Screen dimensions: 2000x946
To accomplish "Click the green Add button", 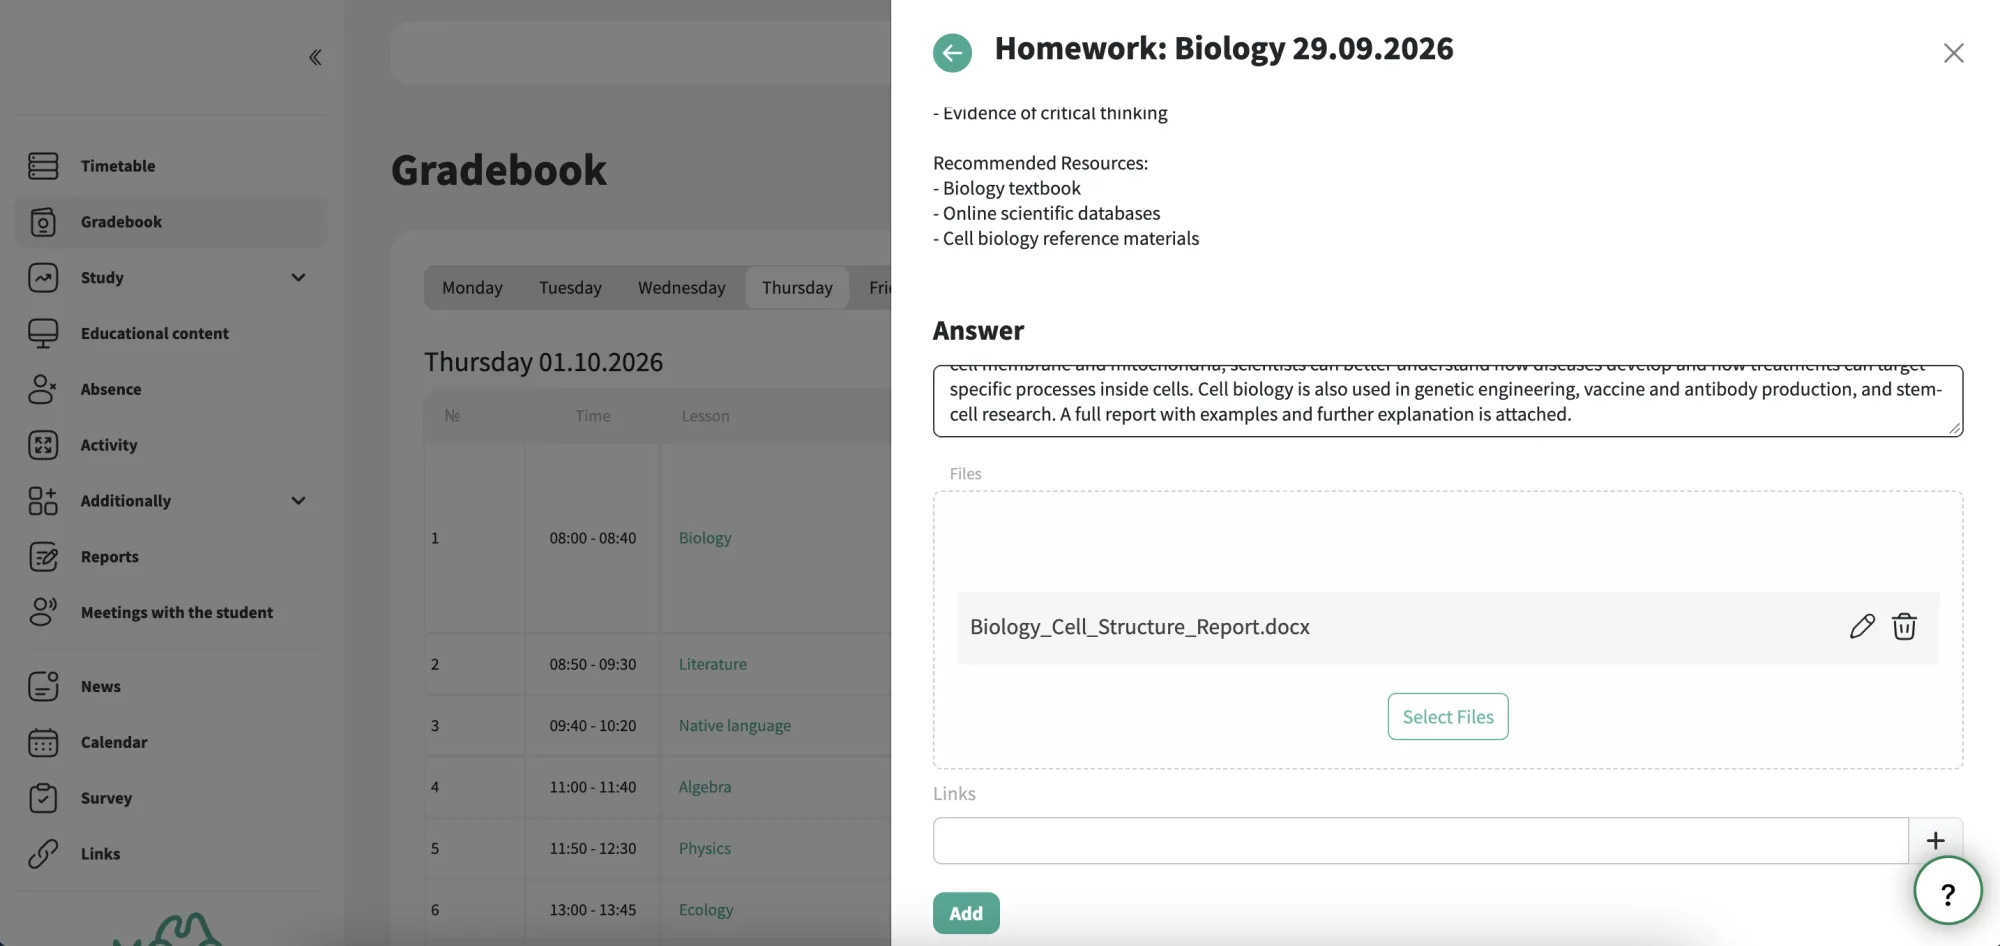I will (x=966, y=913).
